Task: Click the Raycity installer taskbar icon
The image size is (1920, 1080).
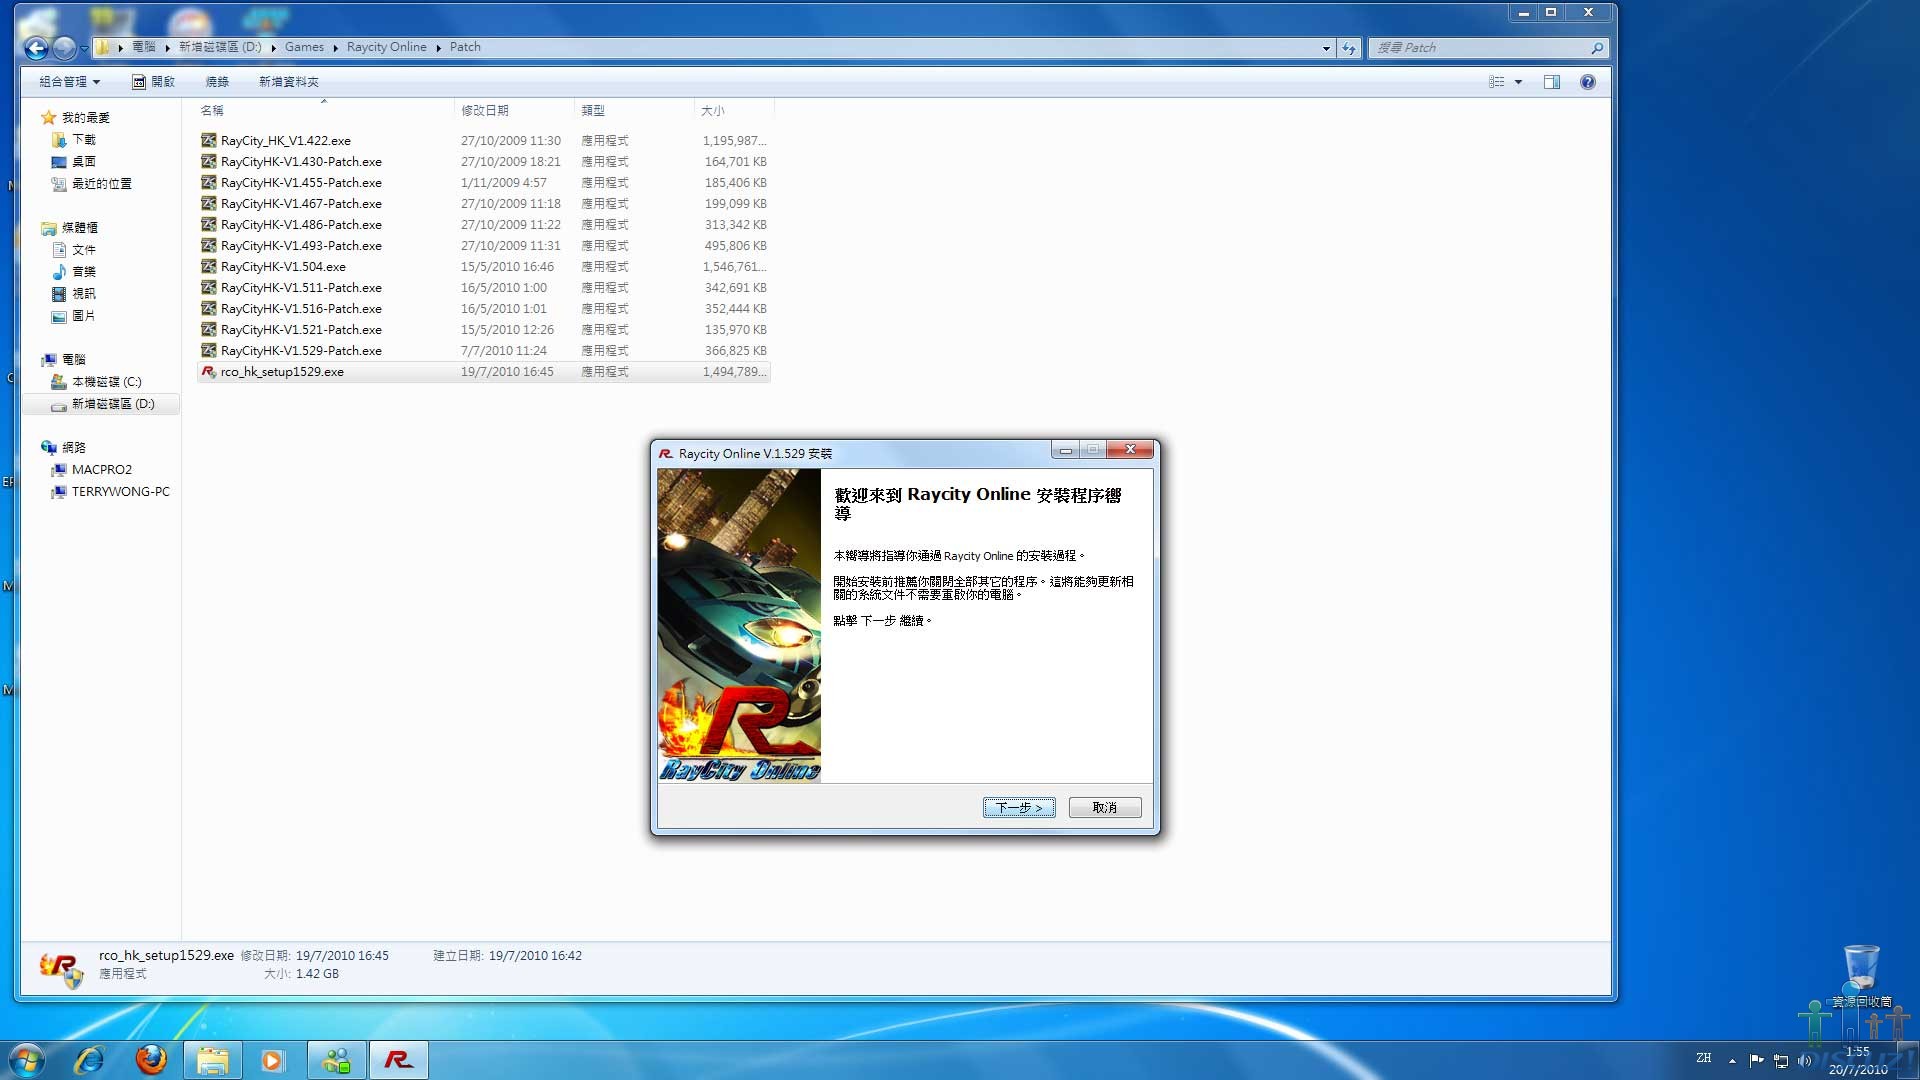Action: 398,1060
